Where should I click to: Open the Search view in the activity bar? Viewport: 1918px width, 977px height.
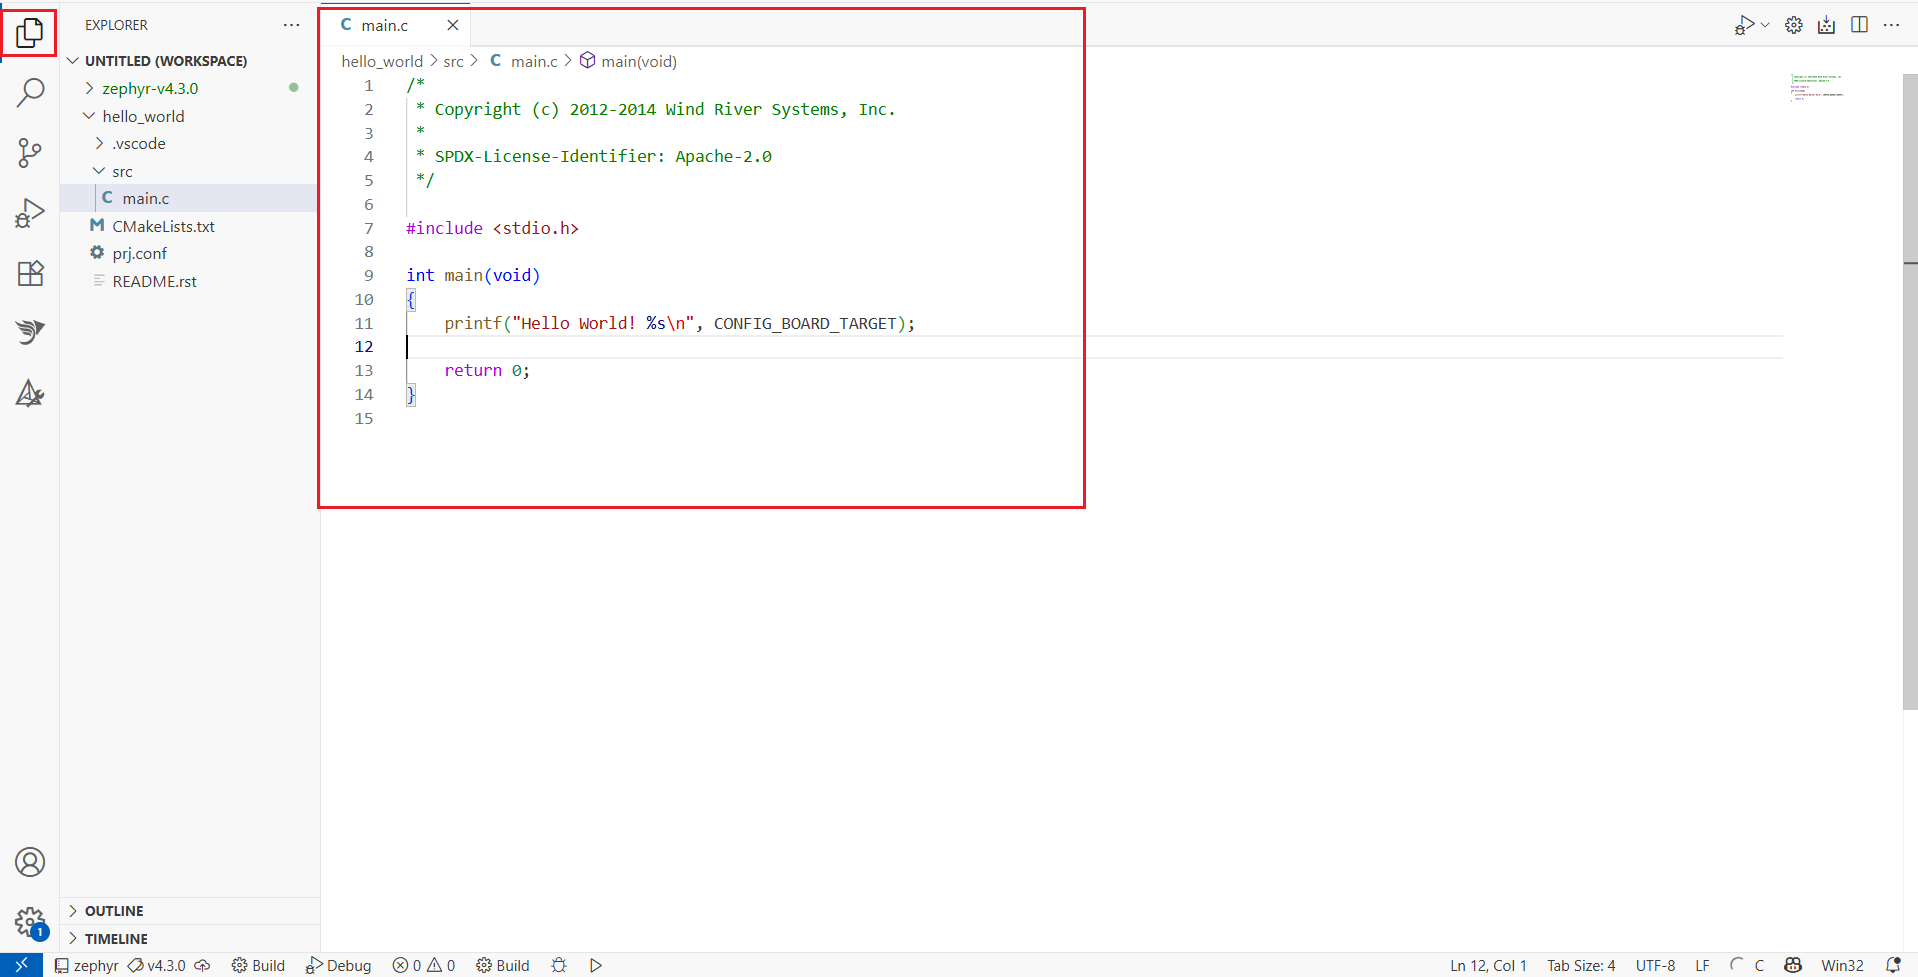tap(30, 92)
